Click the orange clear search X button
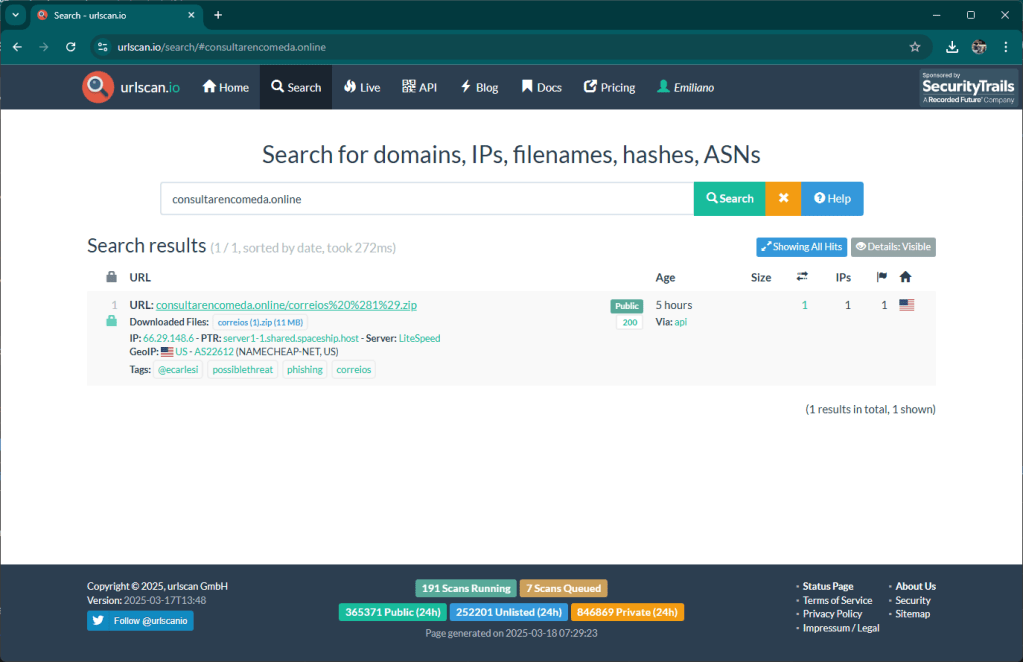Viewport: 1023px width, 662px height. click(783, 198)
